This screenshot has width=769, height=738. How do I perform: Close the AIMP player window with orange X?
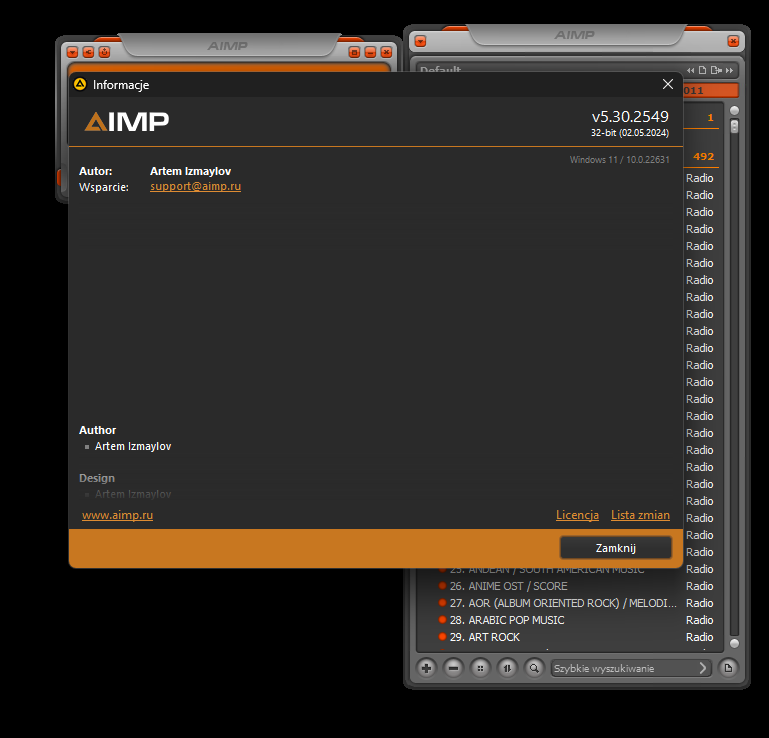tap(386, 52)
